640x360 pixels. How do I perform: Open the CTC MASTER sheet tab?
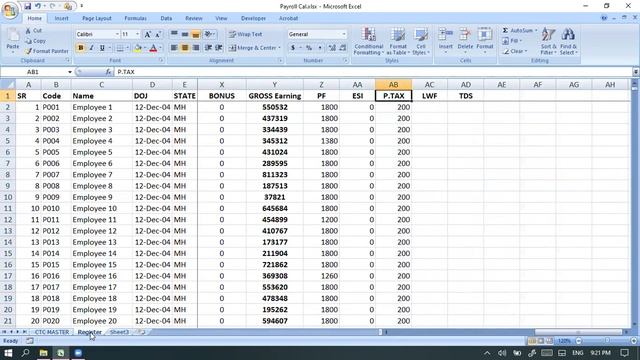(52, 332)
